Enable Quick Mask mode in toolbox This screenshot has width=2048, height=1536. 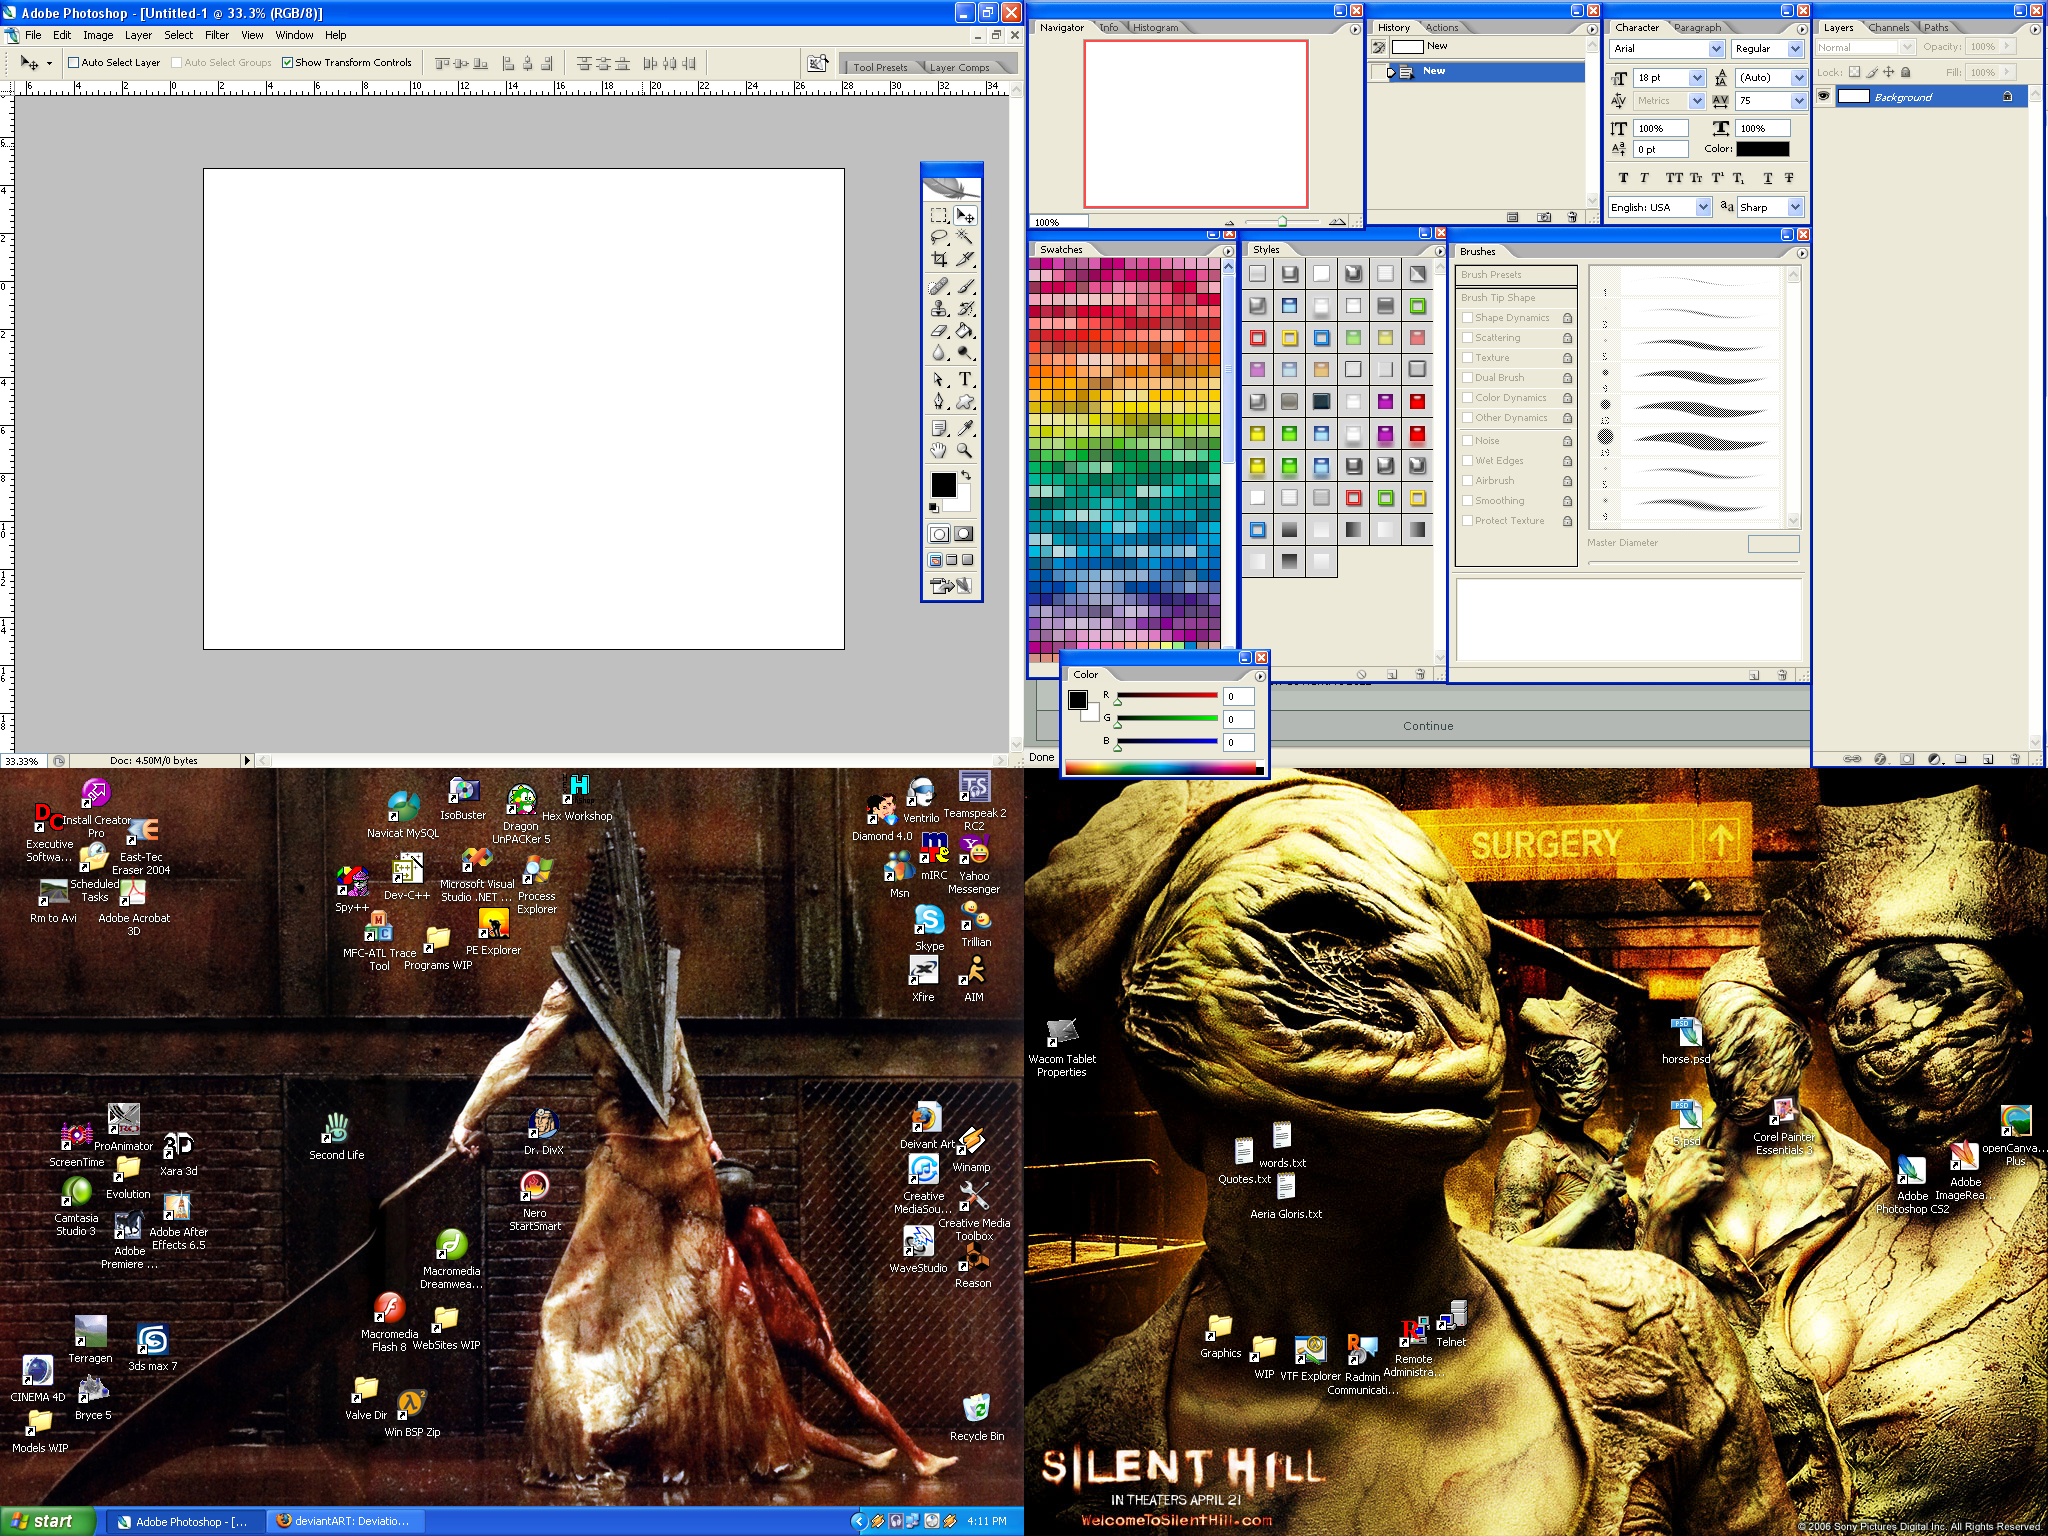pos(964,534)
